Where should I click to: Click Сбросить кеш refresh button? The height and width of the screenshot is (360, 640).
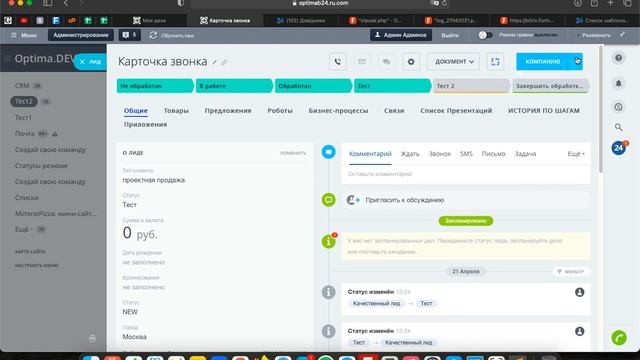tap(171, 36)
